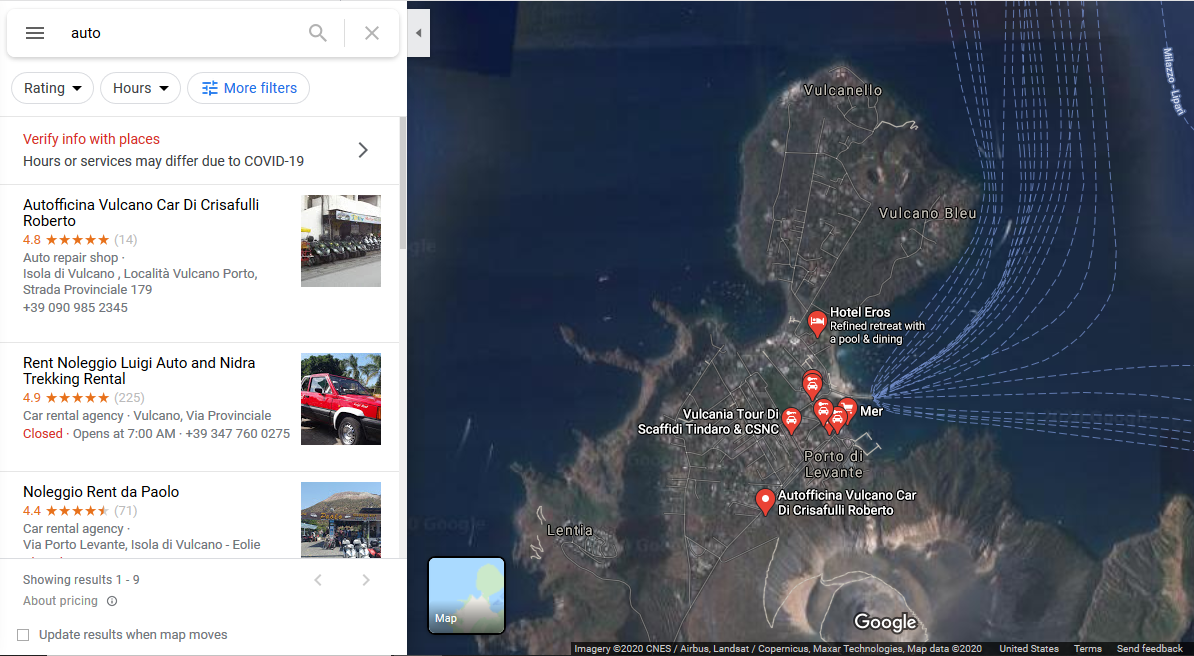Click the Porto di Levante label
This screenshot has width=1194, height=656.
(834, 464)
